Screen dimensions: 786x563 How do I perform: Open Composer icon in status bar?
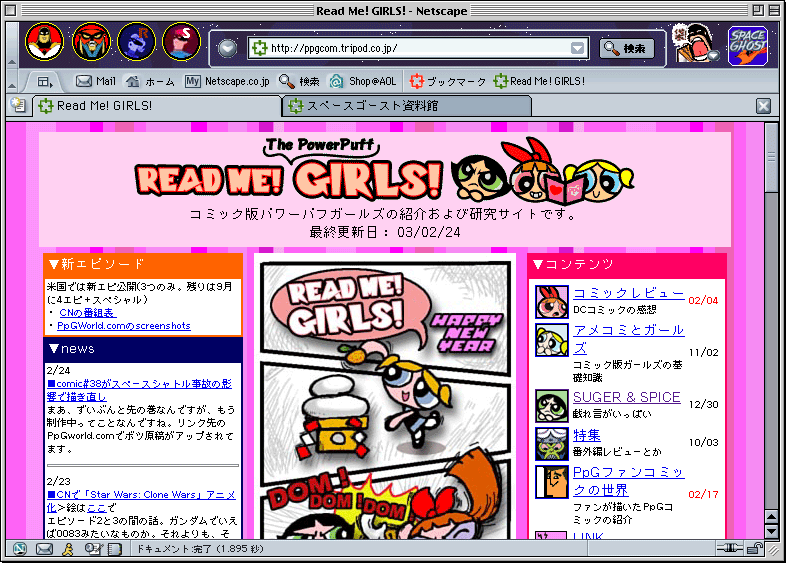[x=93, y=549]
